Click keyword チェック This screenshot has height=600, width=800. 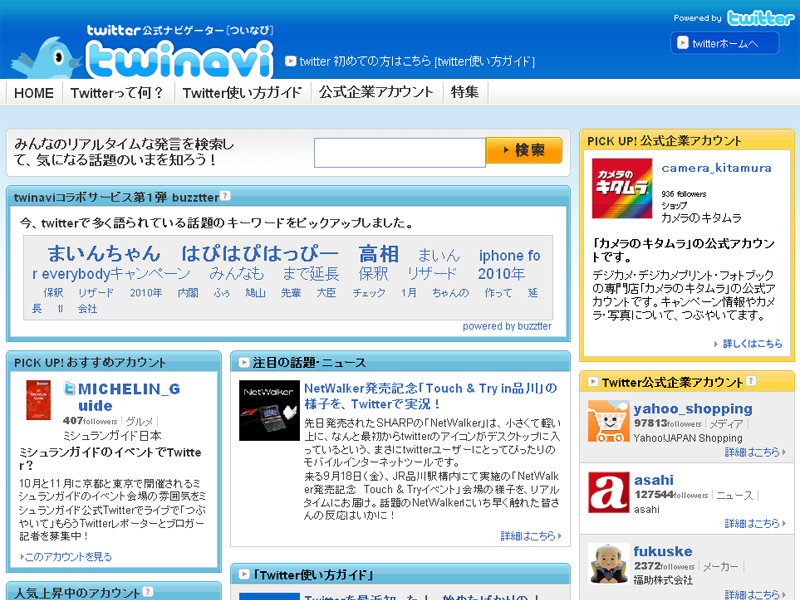coord(369,292)
